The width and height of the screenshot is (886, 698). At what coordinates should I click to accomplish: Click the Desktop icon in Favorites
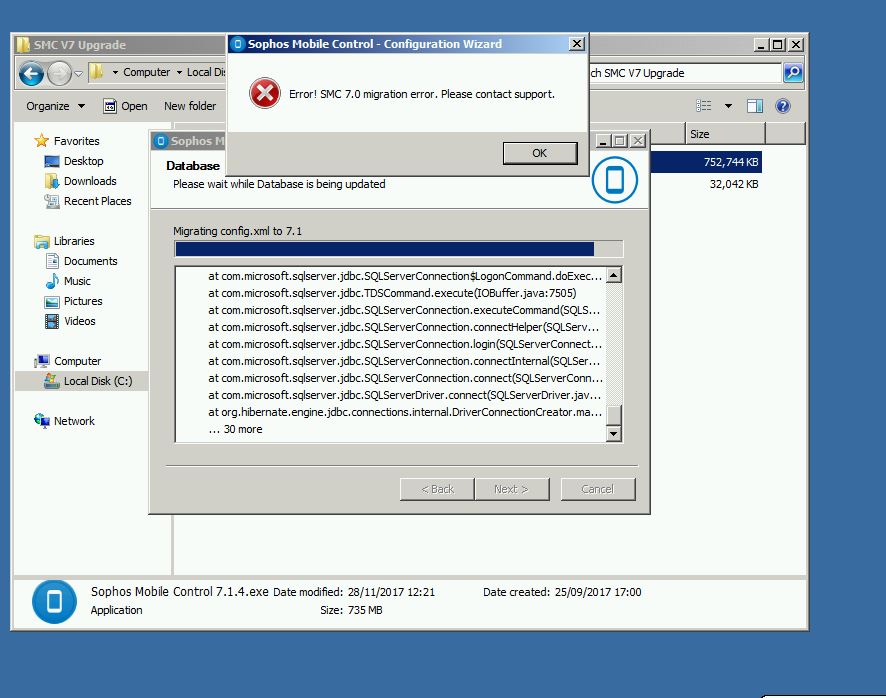pos(52,162)
